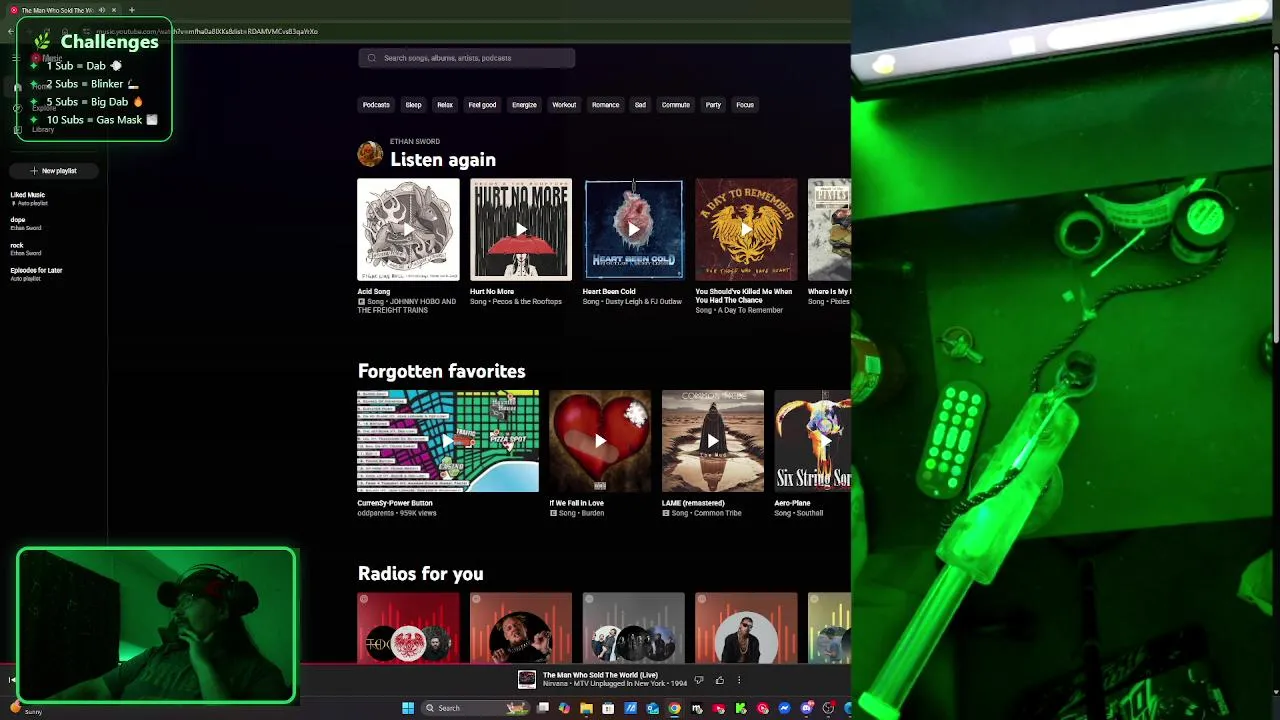This screenshot has height=720, width=1280.
Task: Mute the tab using its speaker icon
Action: pos(101,10)
